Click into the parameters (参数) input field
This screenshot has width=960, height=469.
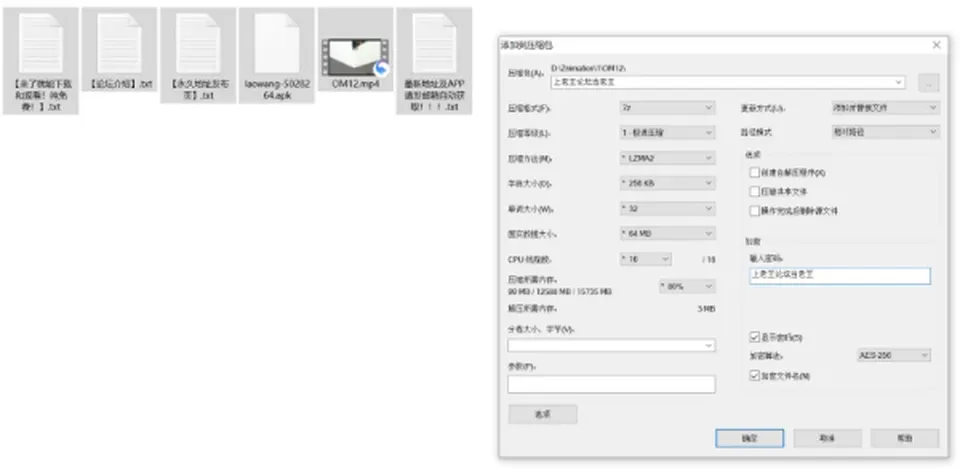pos(611,384)
